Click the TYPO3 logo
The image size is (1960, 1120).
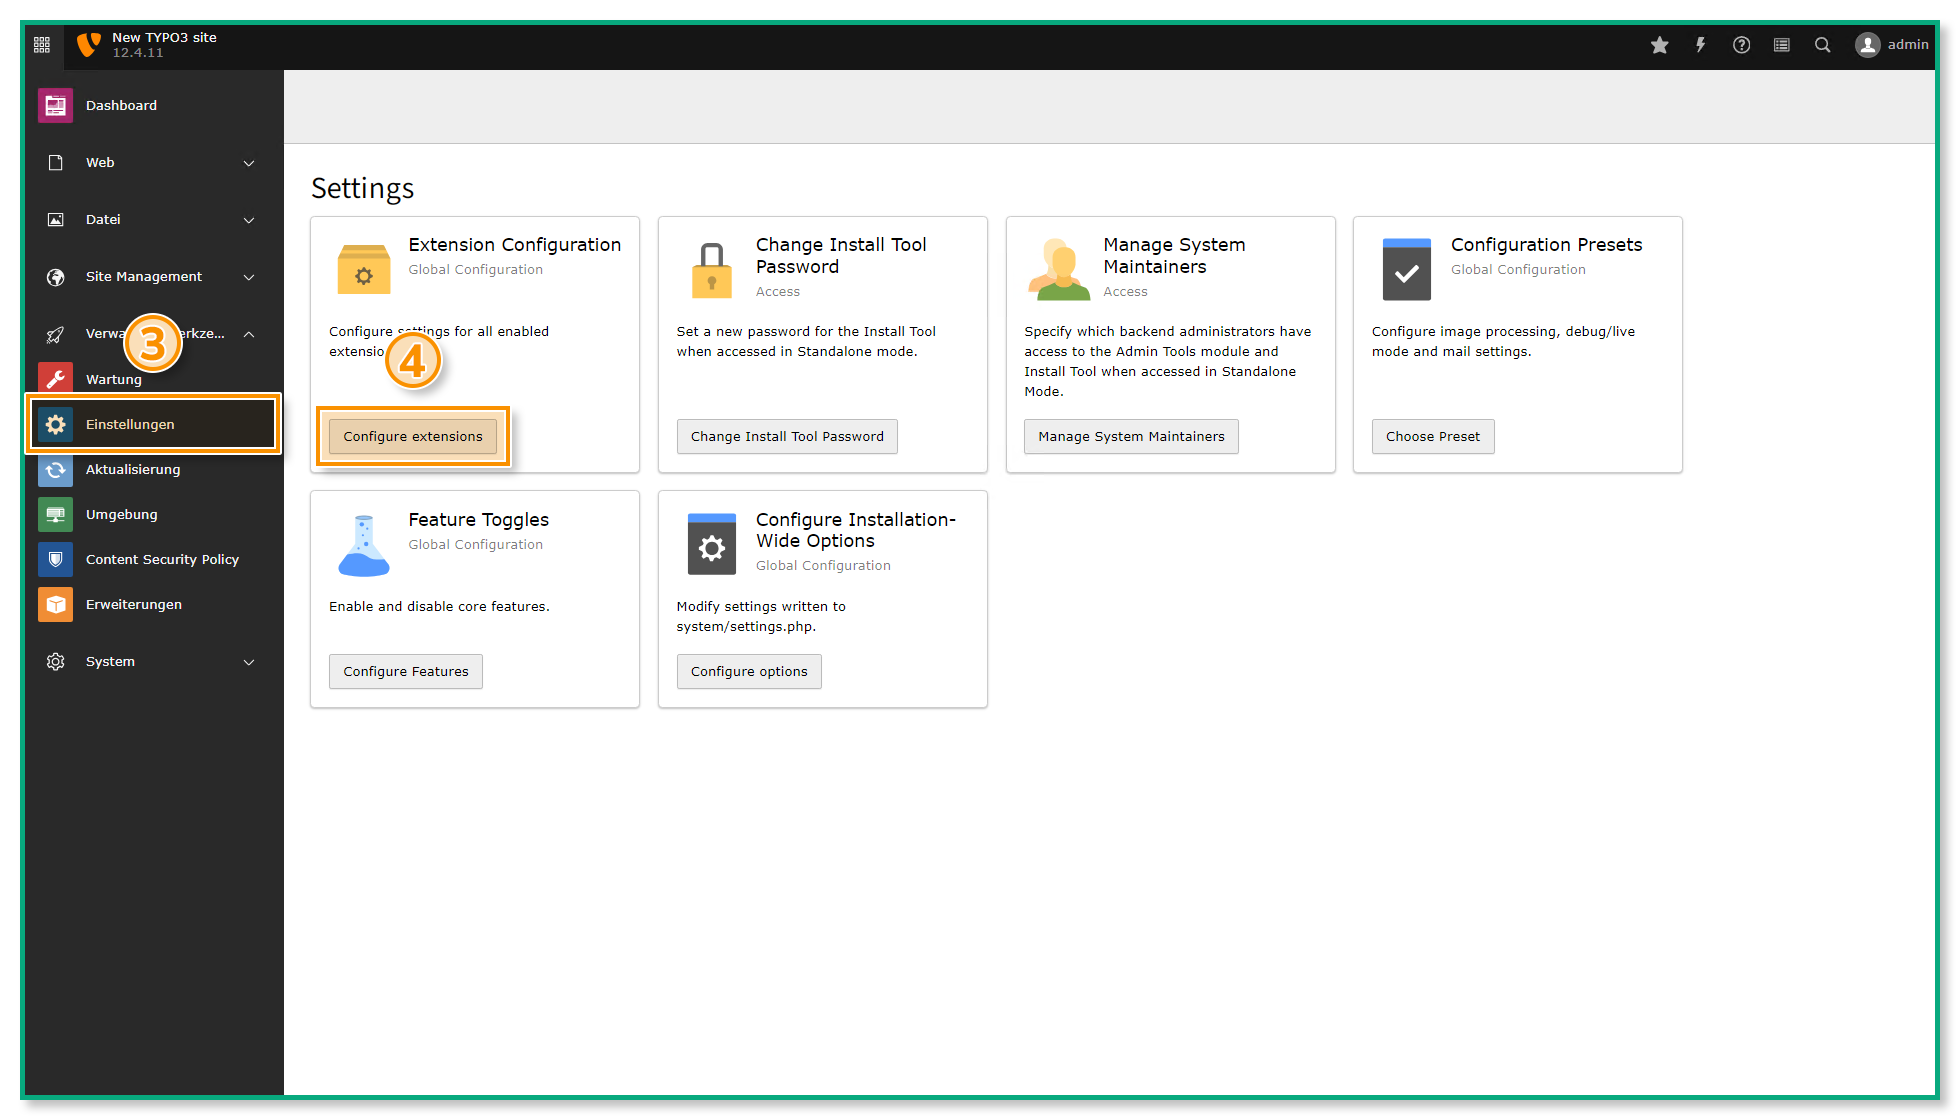[x=89, y=45]
